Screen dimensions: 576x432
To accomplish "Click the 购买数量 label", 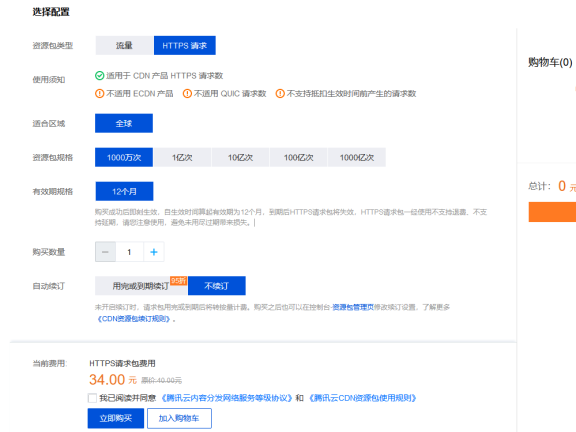I will (49, 252).
